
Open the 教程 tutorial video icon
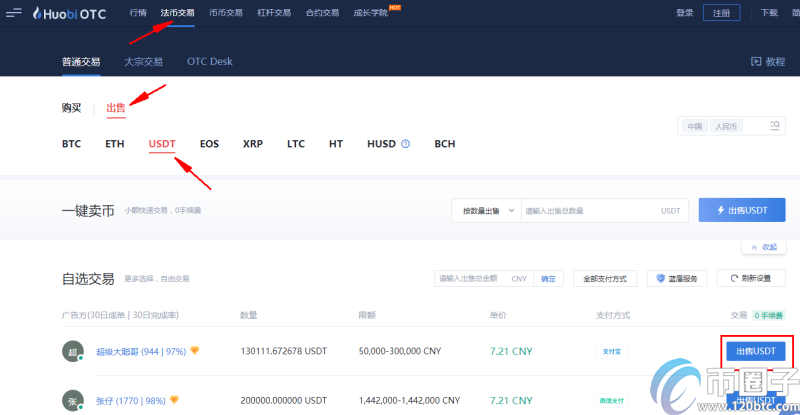tap(756, 62)
